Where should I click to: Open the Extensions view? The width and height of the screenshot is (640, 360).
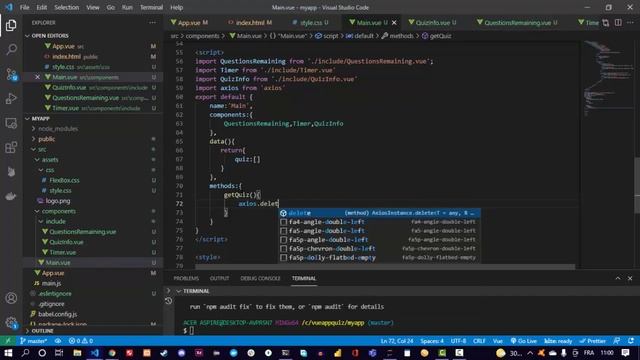click(x=11, y=147)
